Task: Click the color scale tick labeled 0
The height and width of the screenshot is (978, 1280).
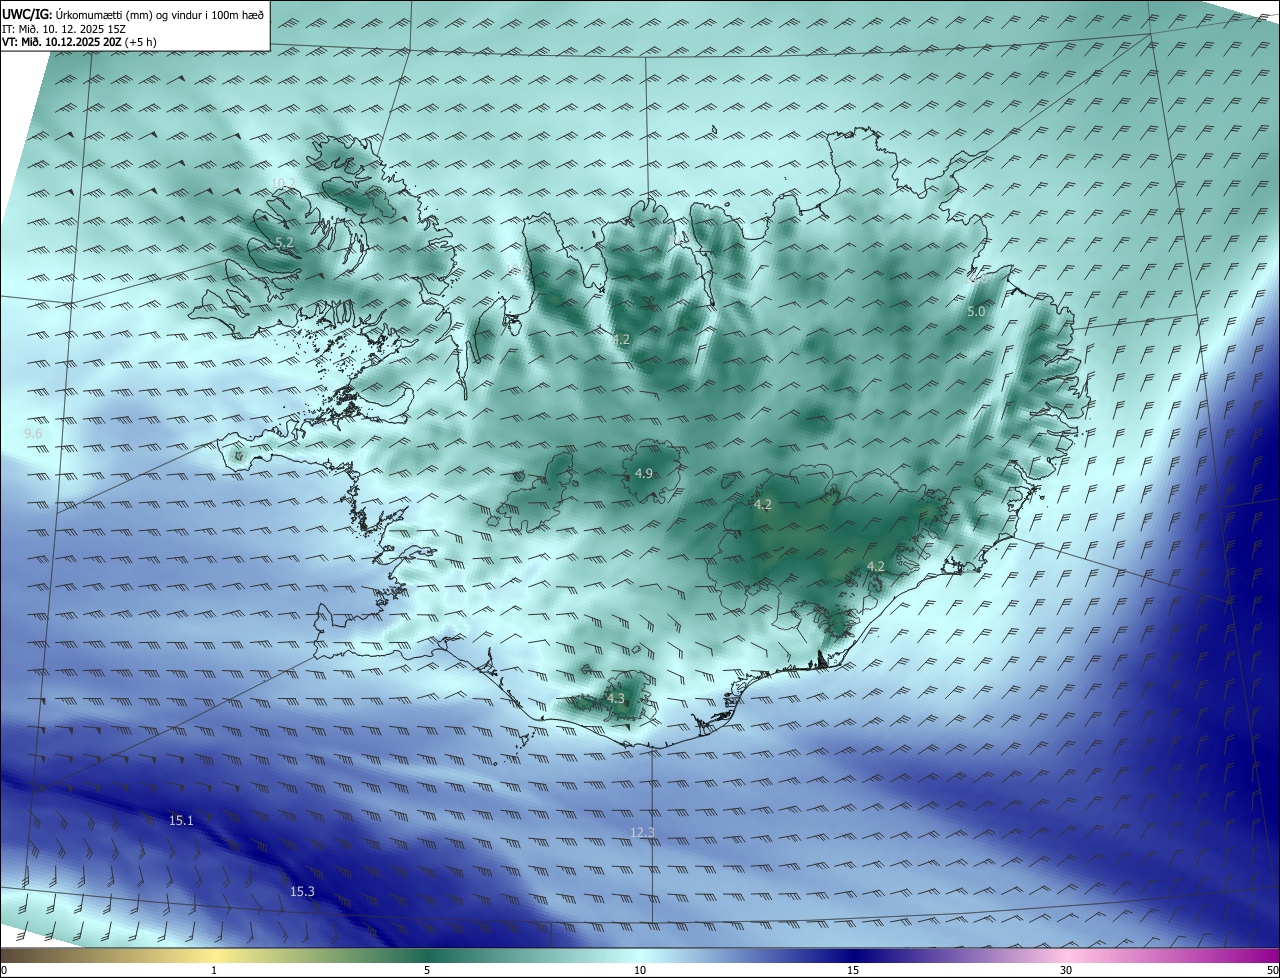Action: point(4,970)
